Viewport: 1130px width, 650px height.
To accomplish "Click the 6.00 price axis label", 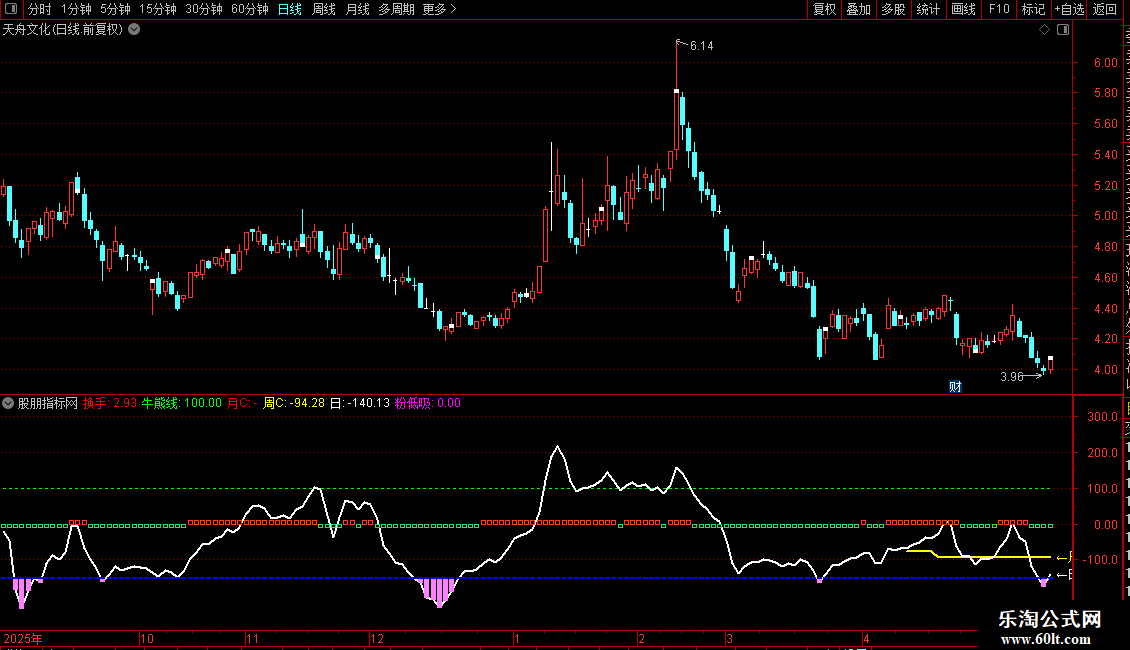I will [1105, 63].
